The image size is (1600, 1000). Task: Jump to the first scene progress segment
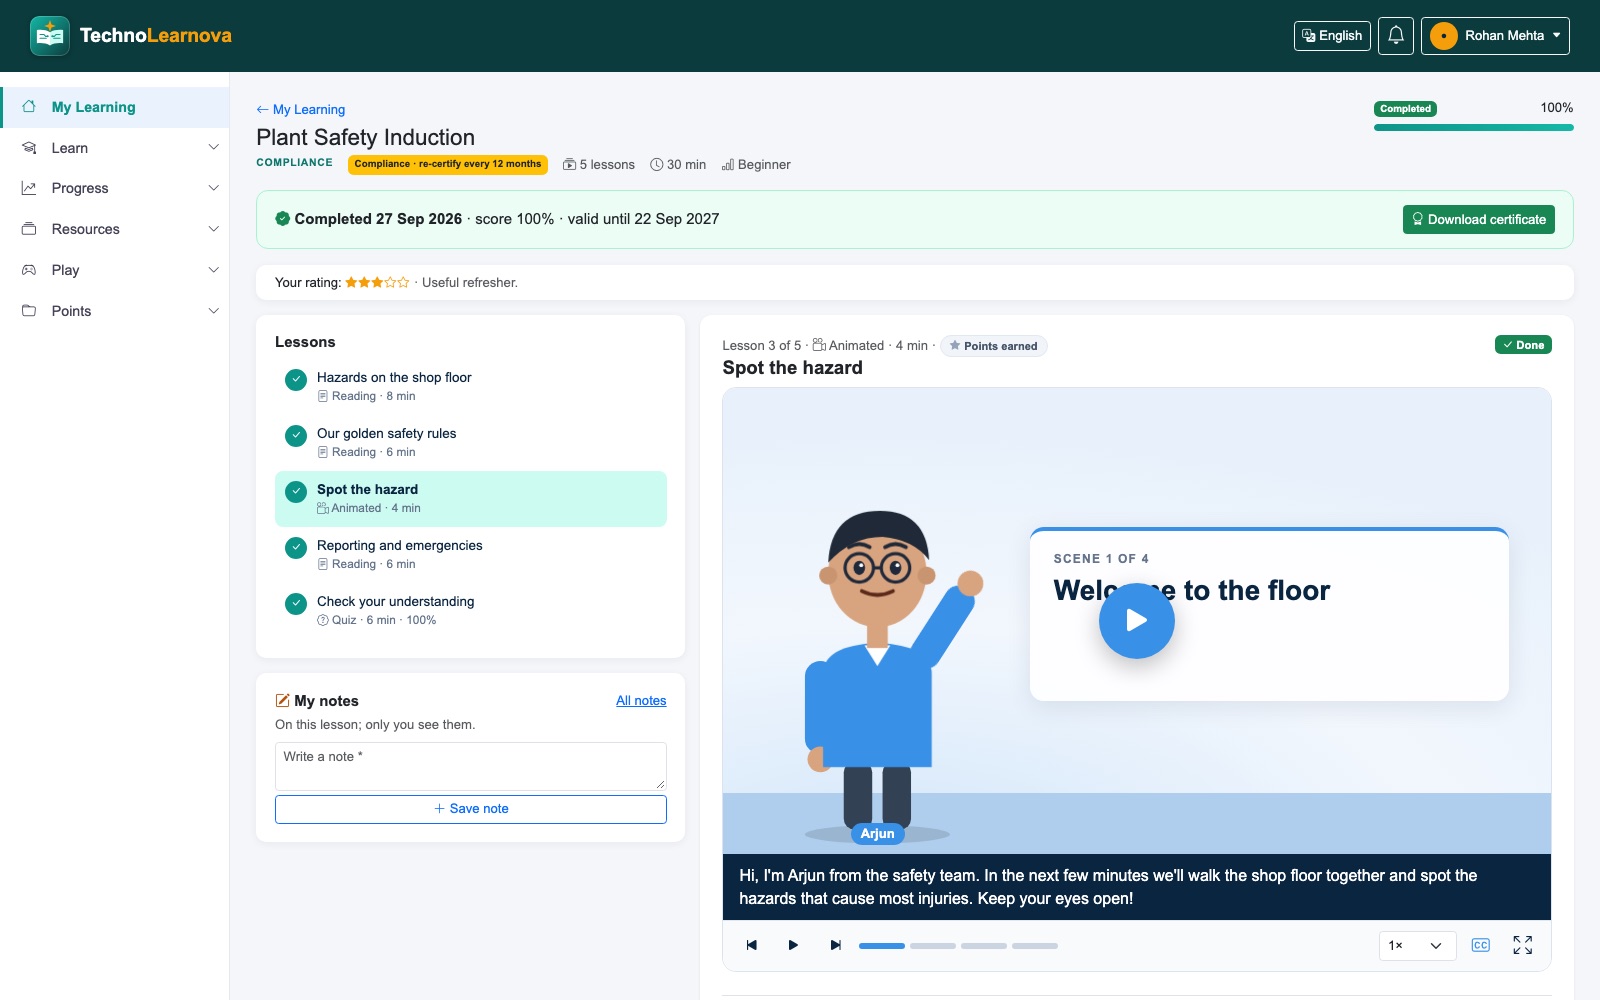click(882, 945)
